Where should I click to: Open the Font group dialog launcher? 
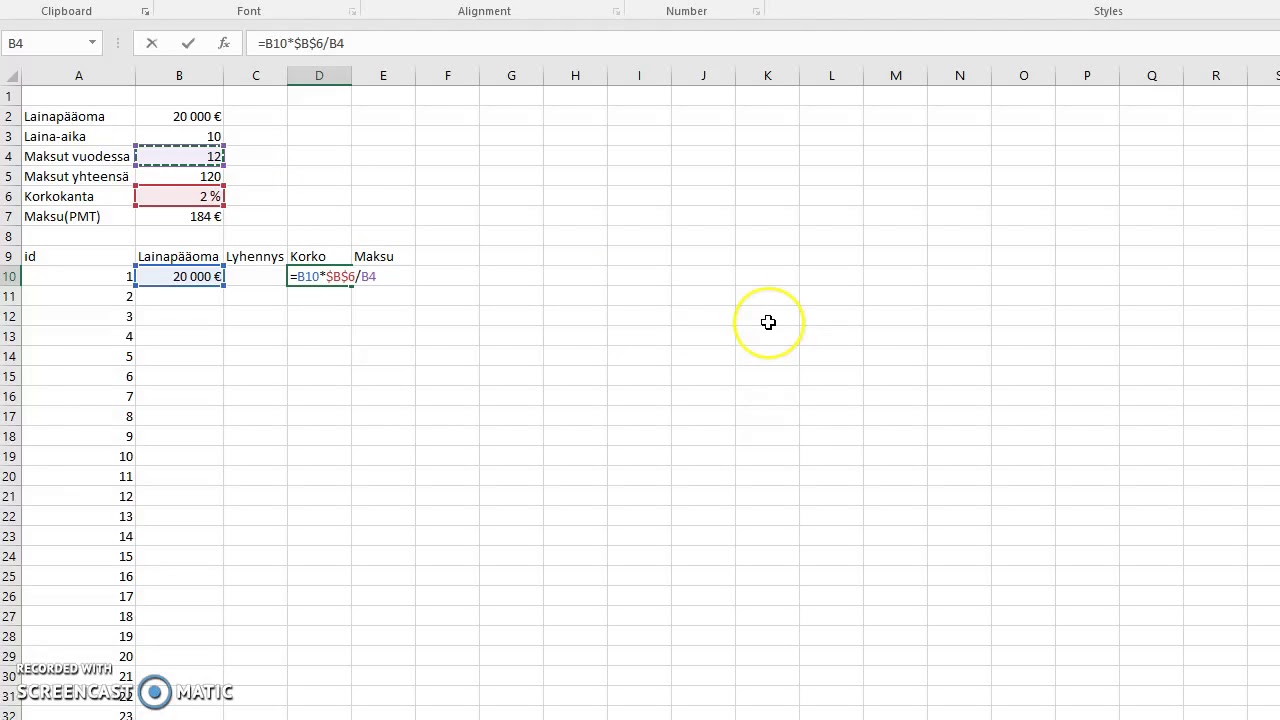pyautogui.click(x=352, y=11)
